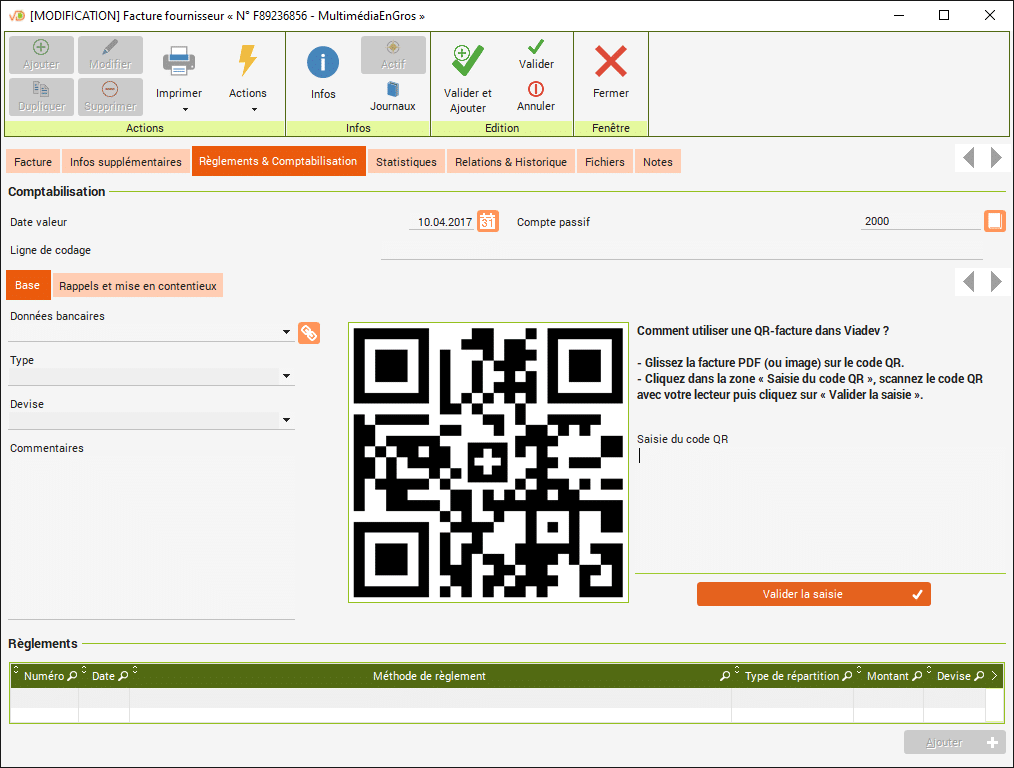Click the Compte passif lookup icon
Image resolution: width=1014 pixels, height=768 pixels.
coord(994,221)
